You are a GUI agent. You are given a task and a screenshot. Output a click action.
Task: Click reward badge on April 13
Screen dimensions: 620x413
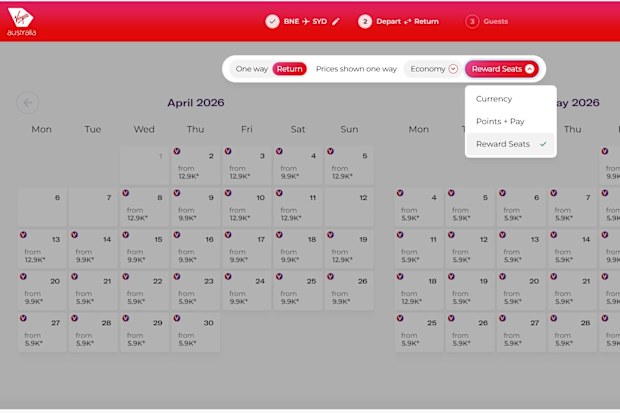(x=23, y=235)
